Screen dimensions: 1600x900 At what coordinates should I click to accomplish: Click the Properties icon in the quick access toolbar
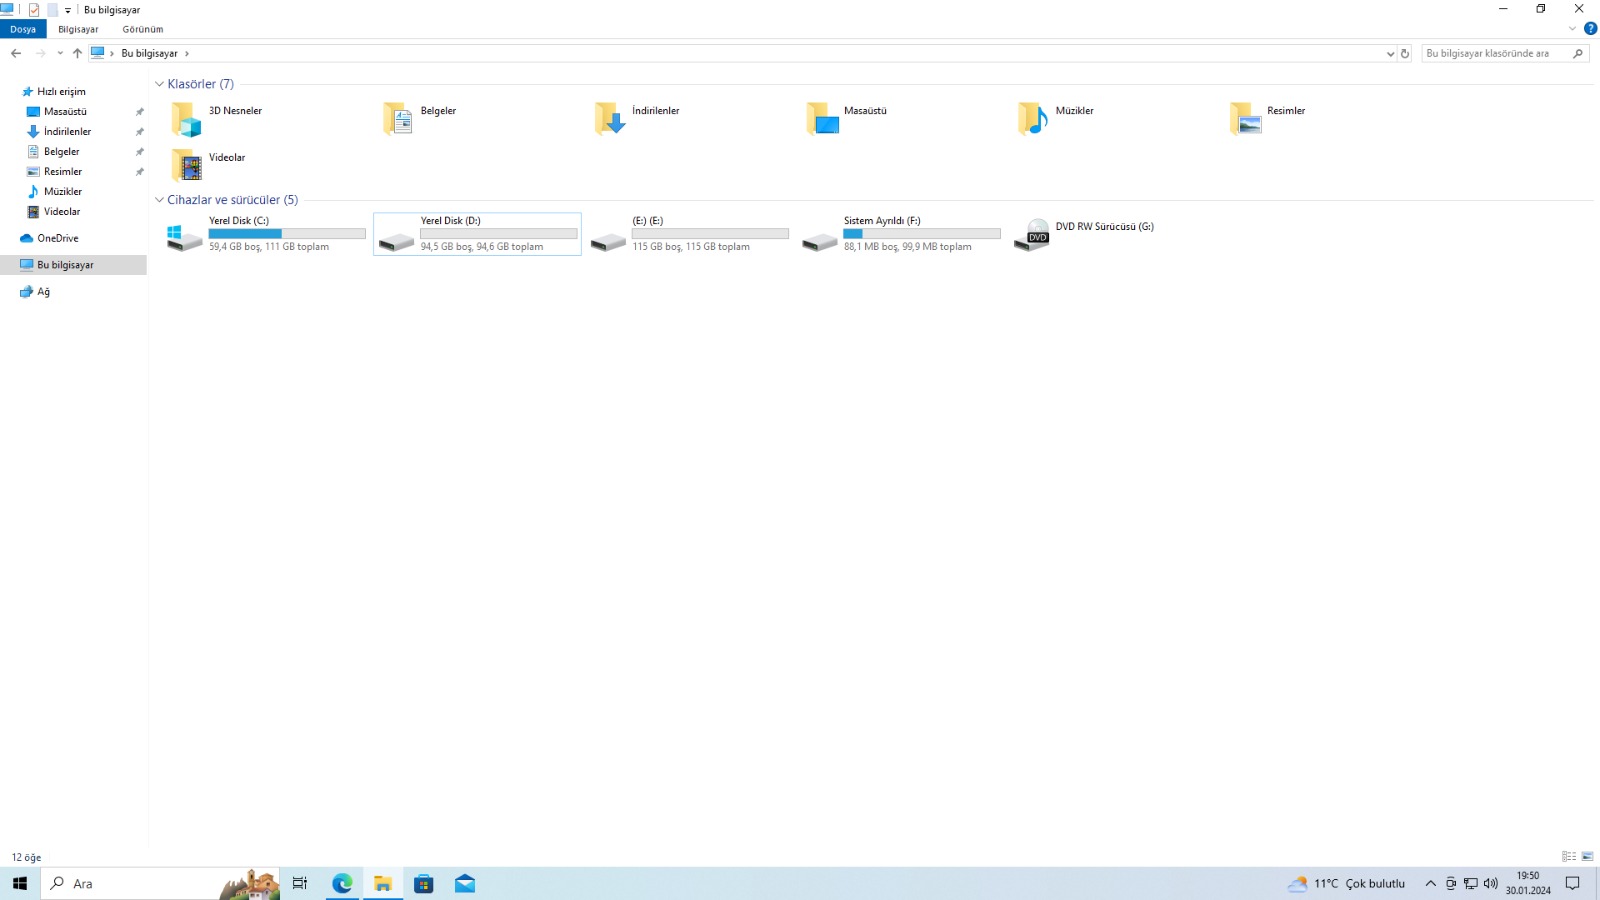34,10
